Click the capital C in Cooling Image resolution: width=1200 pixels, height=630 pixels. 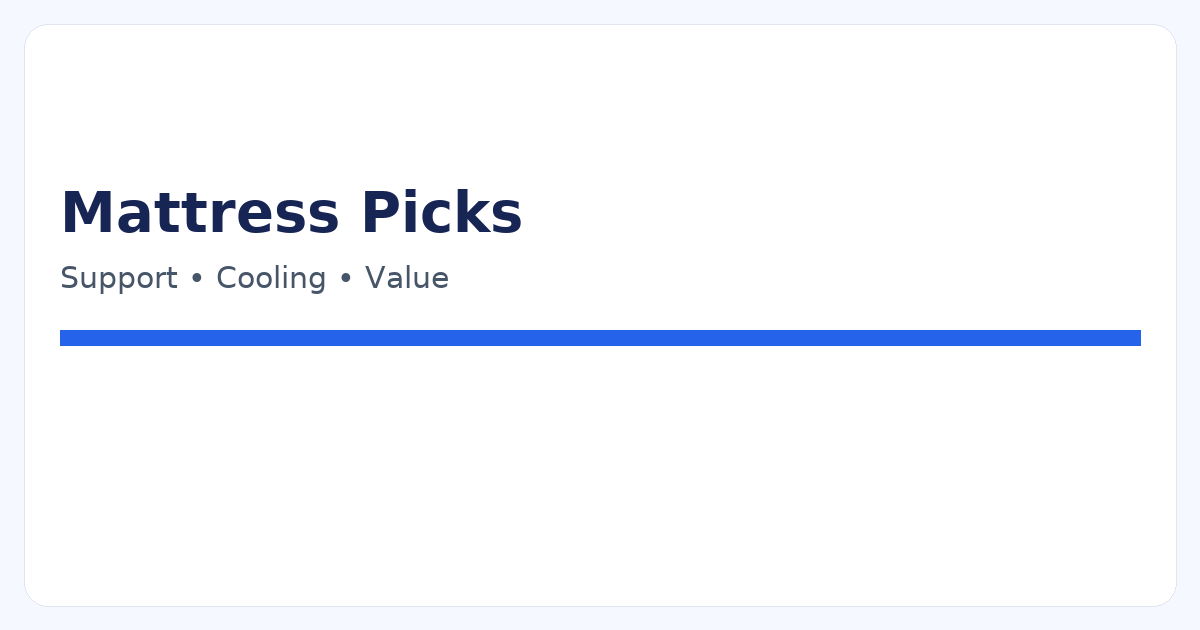coord(226,278)
